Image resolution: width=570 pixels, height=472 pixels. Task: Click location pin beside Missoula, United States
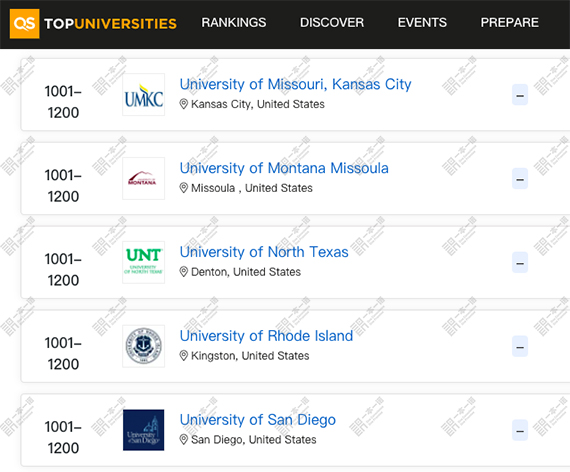[184, 188]
